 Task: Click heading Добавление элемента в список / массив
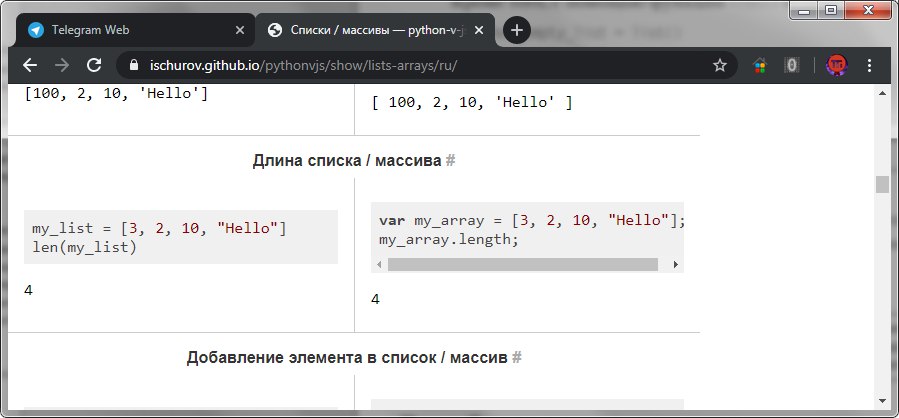[347, 358]
